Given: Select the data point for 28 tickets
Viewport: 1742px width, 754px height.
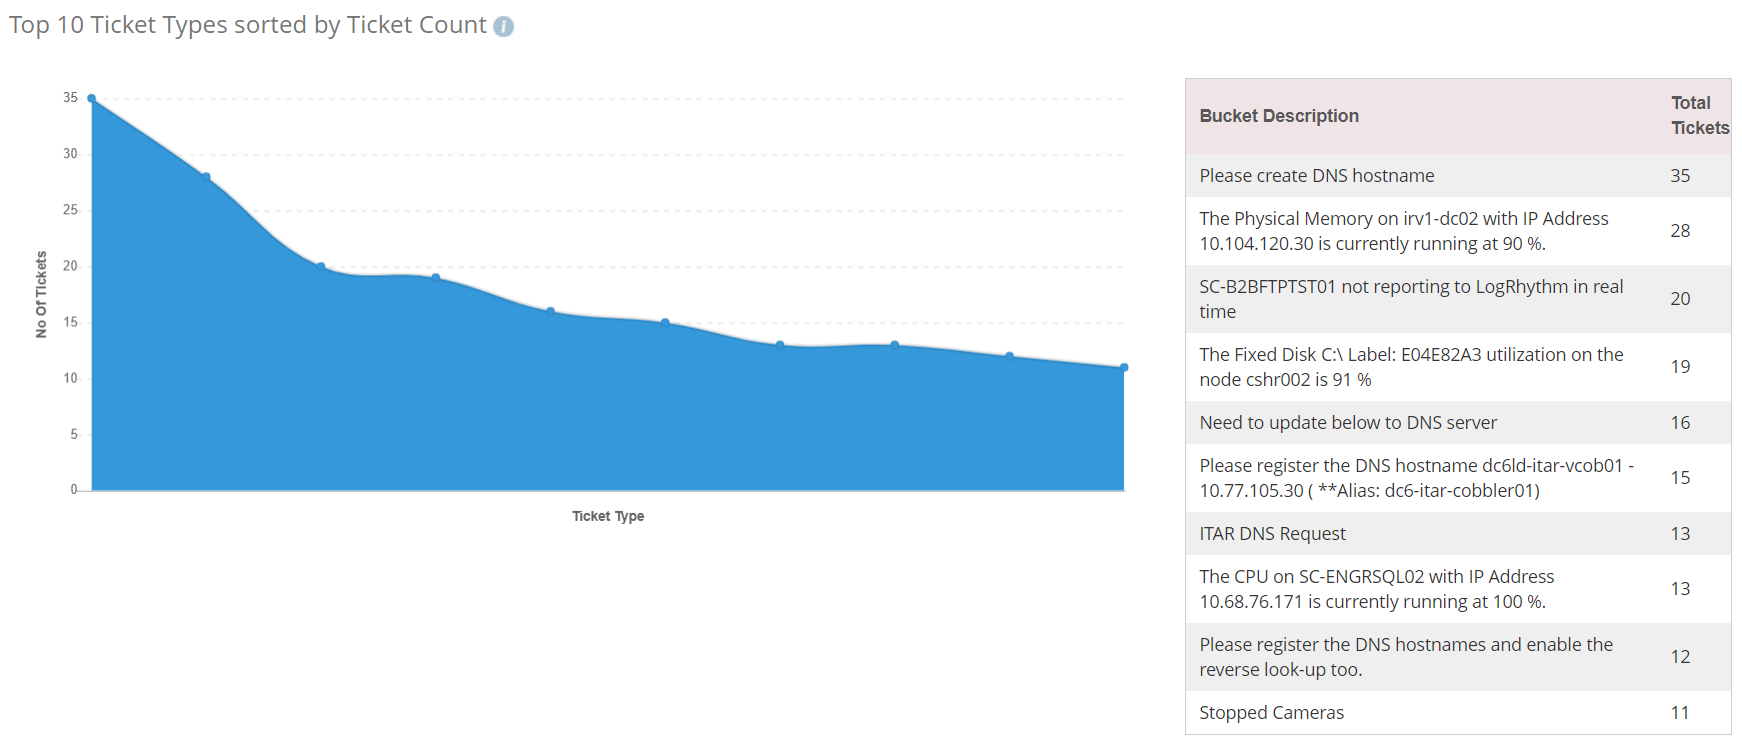Looking at the screenshot, I should click(206, 177).
